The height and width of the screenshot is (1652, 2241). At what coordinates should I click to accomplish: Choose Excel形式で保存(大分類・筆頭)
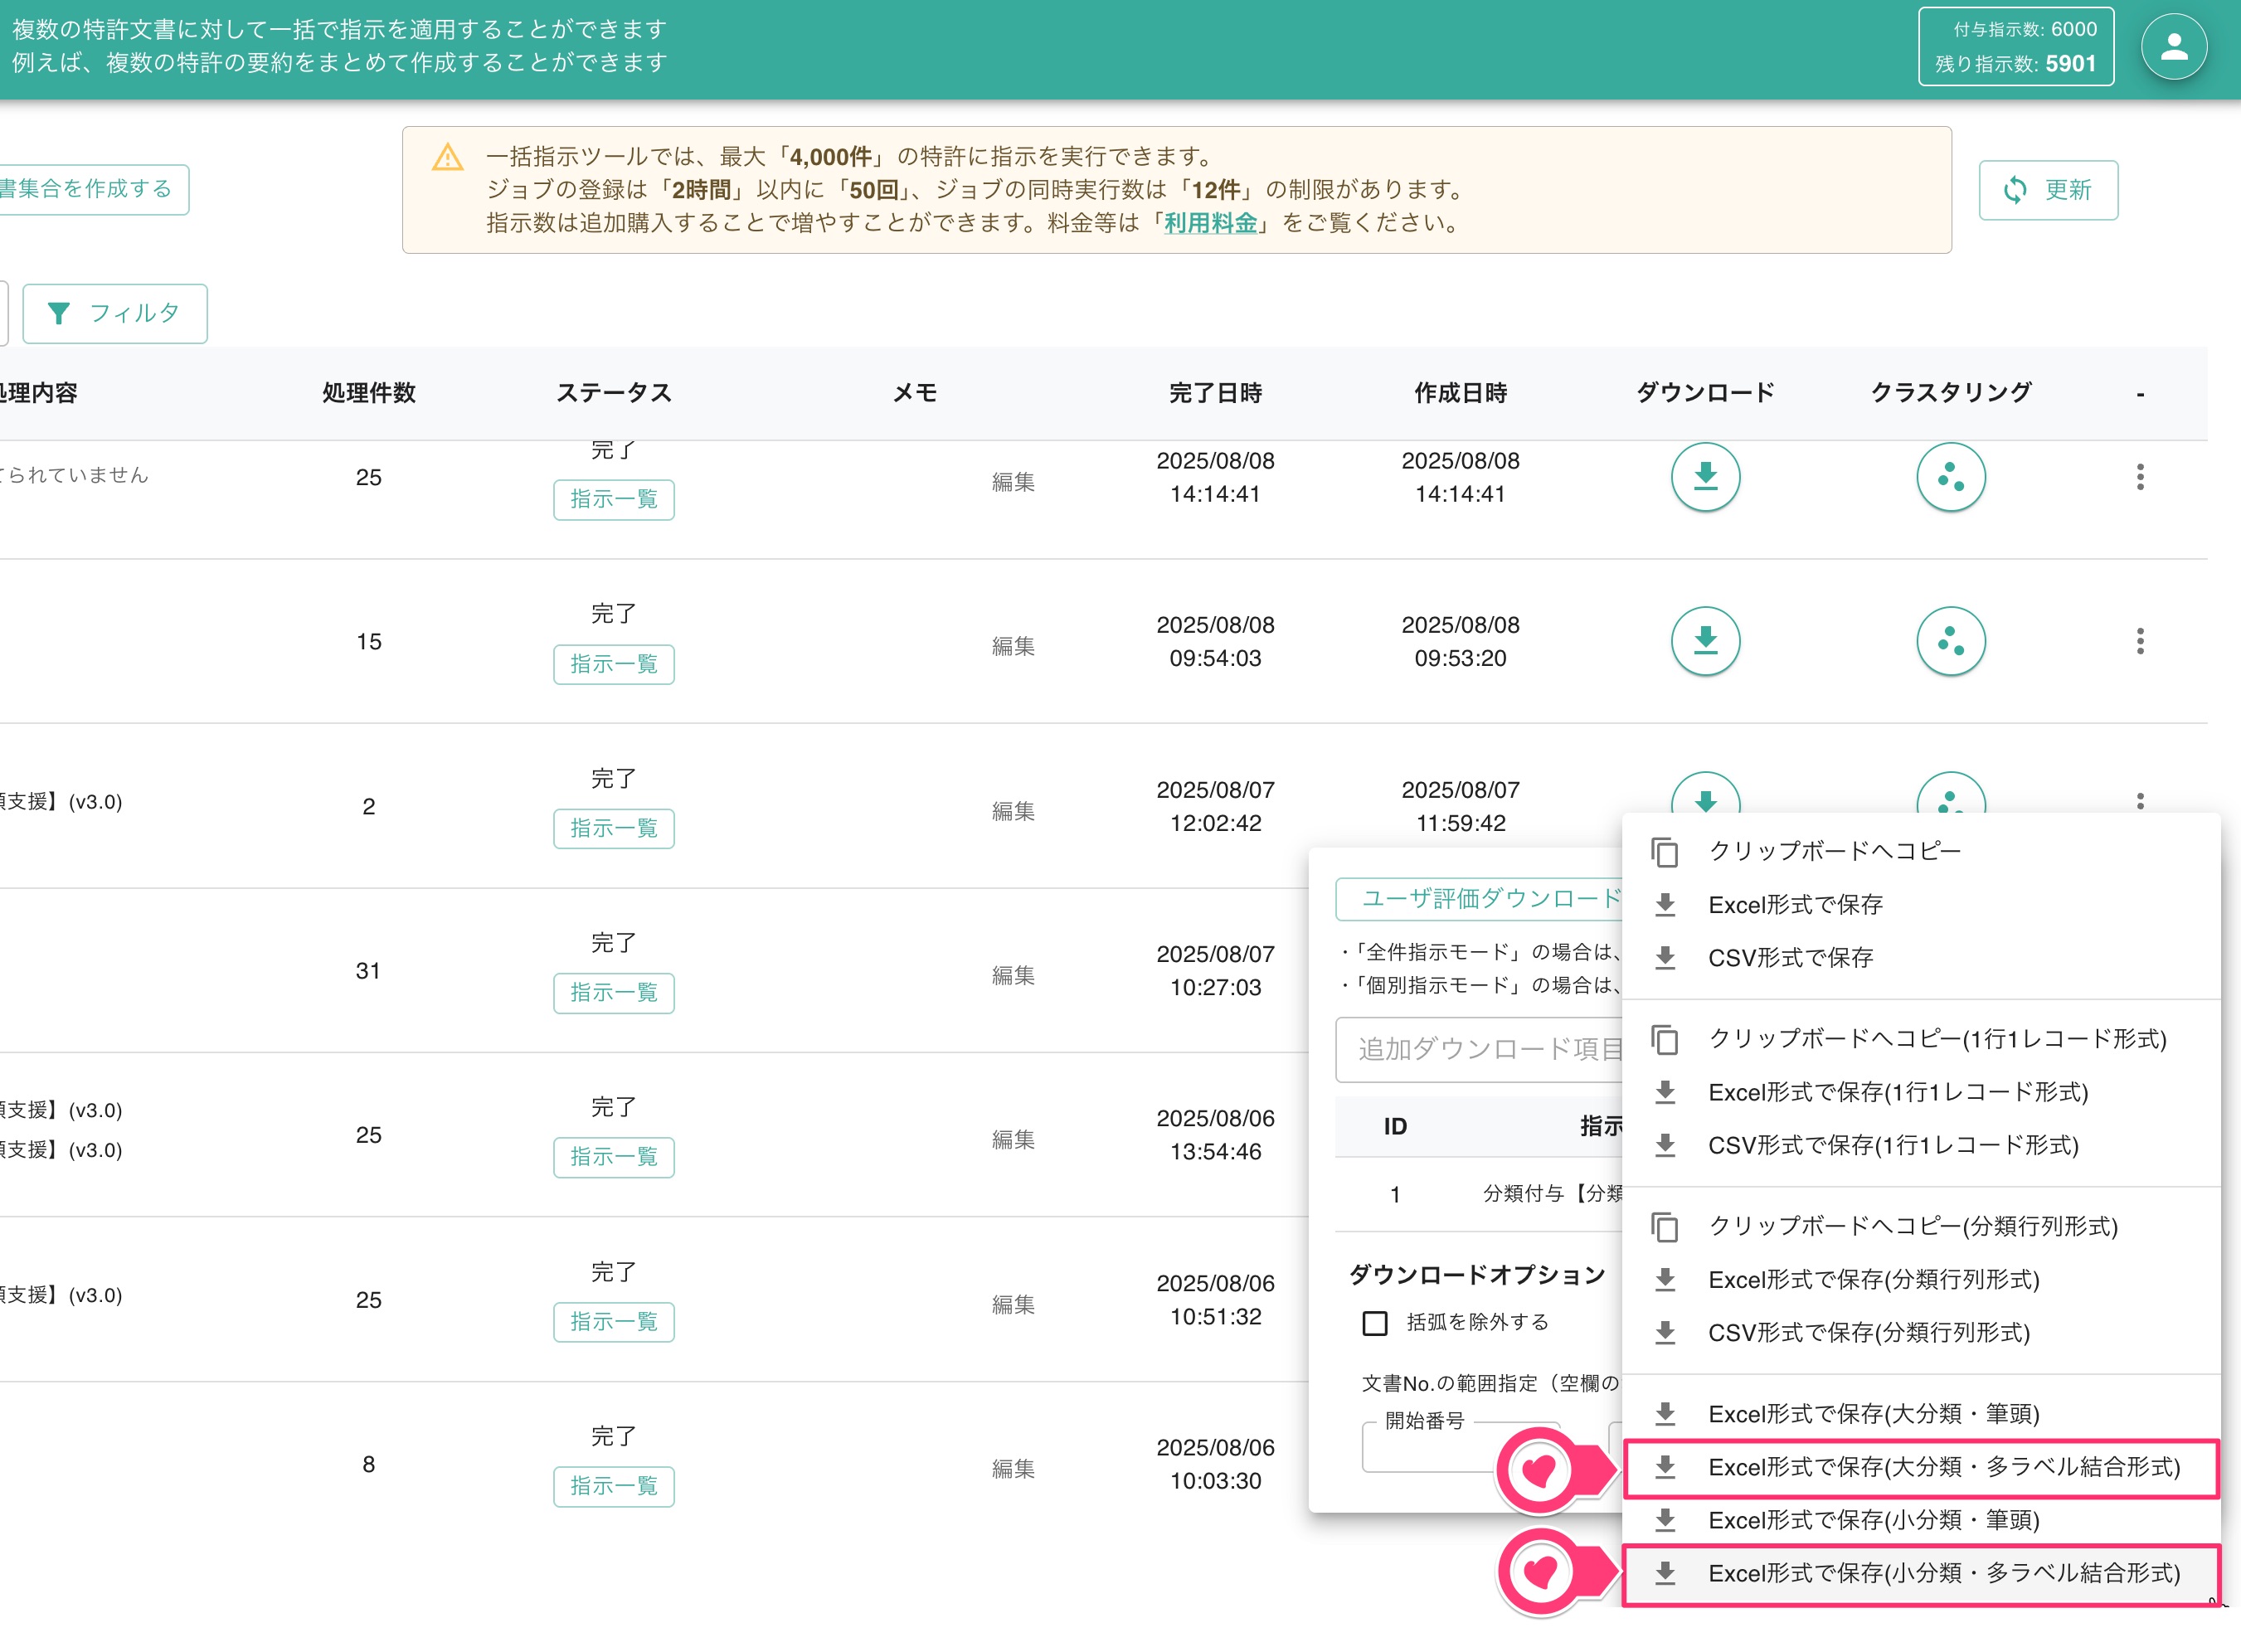click(x=1920, y=1414)
